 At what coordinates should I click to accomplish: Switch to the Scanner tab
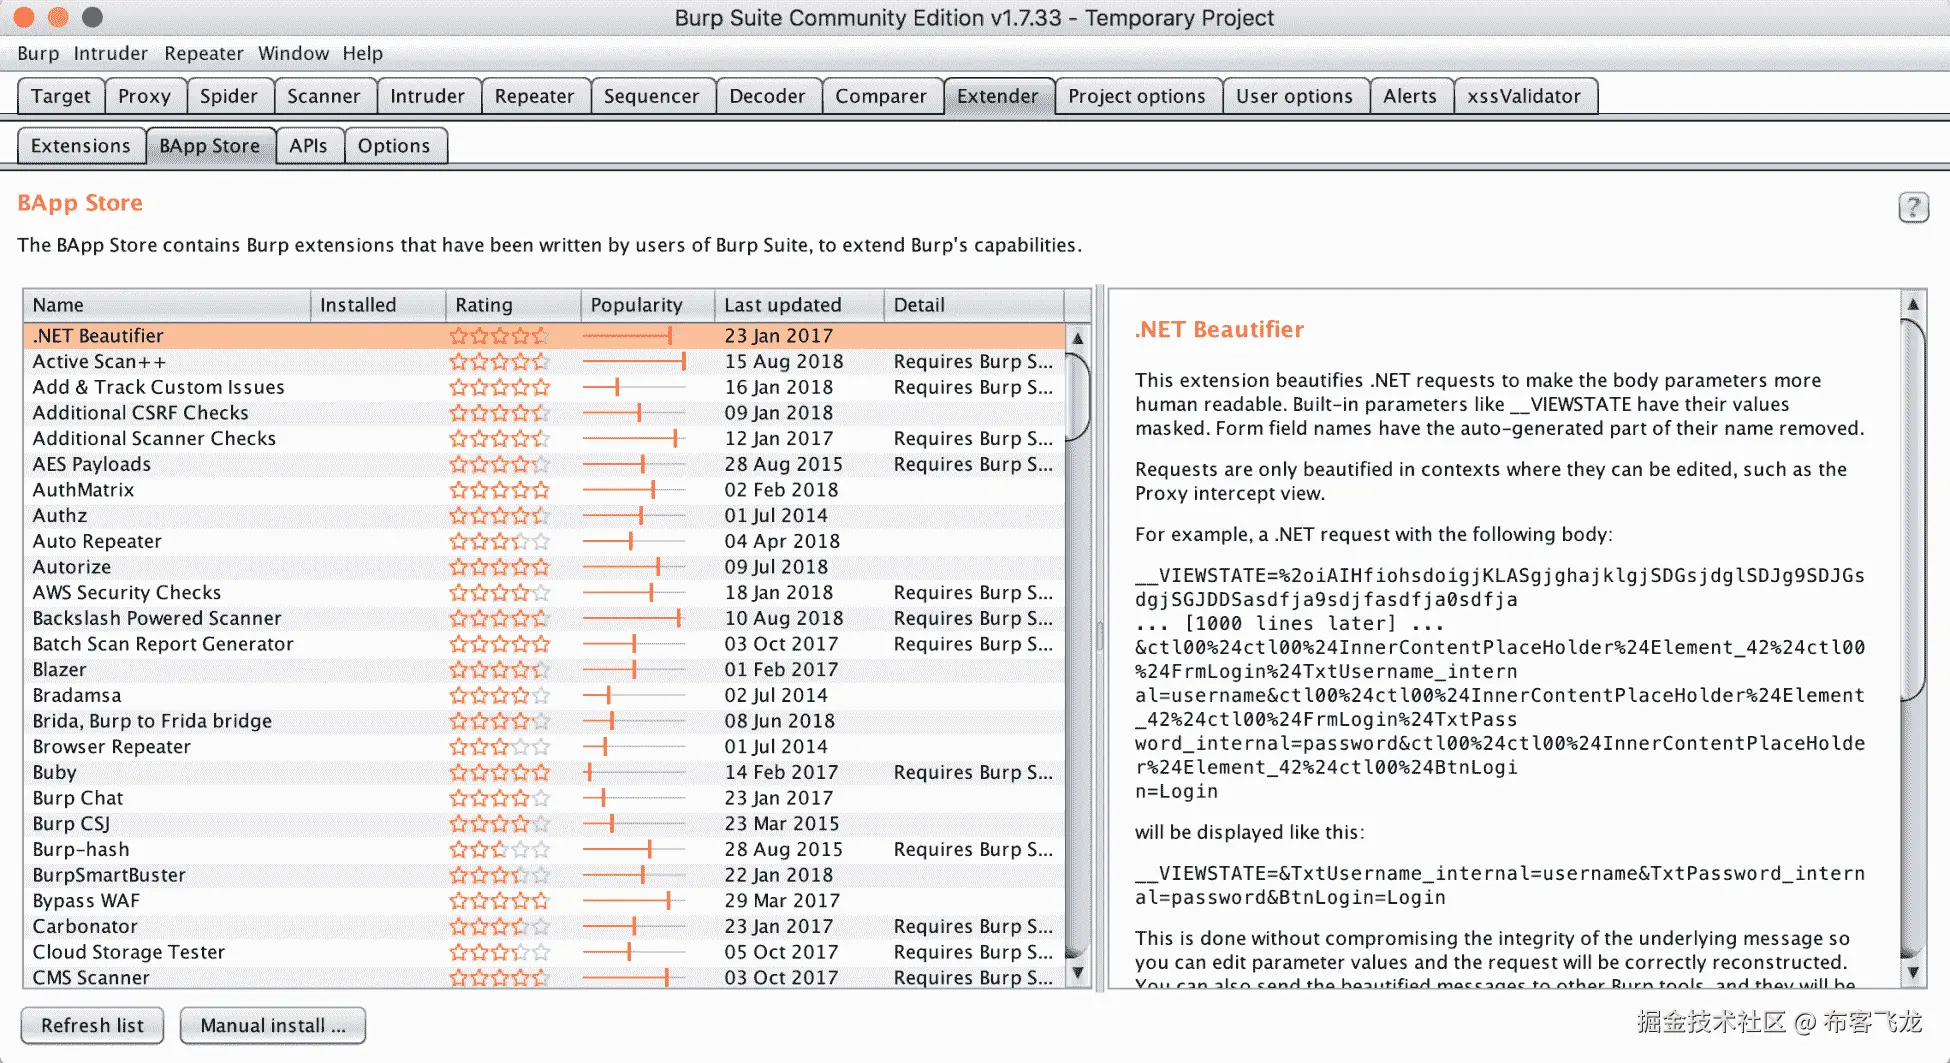(x=324, y=96)
